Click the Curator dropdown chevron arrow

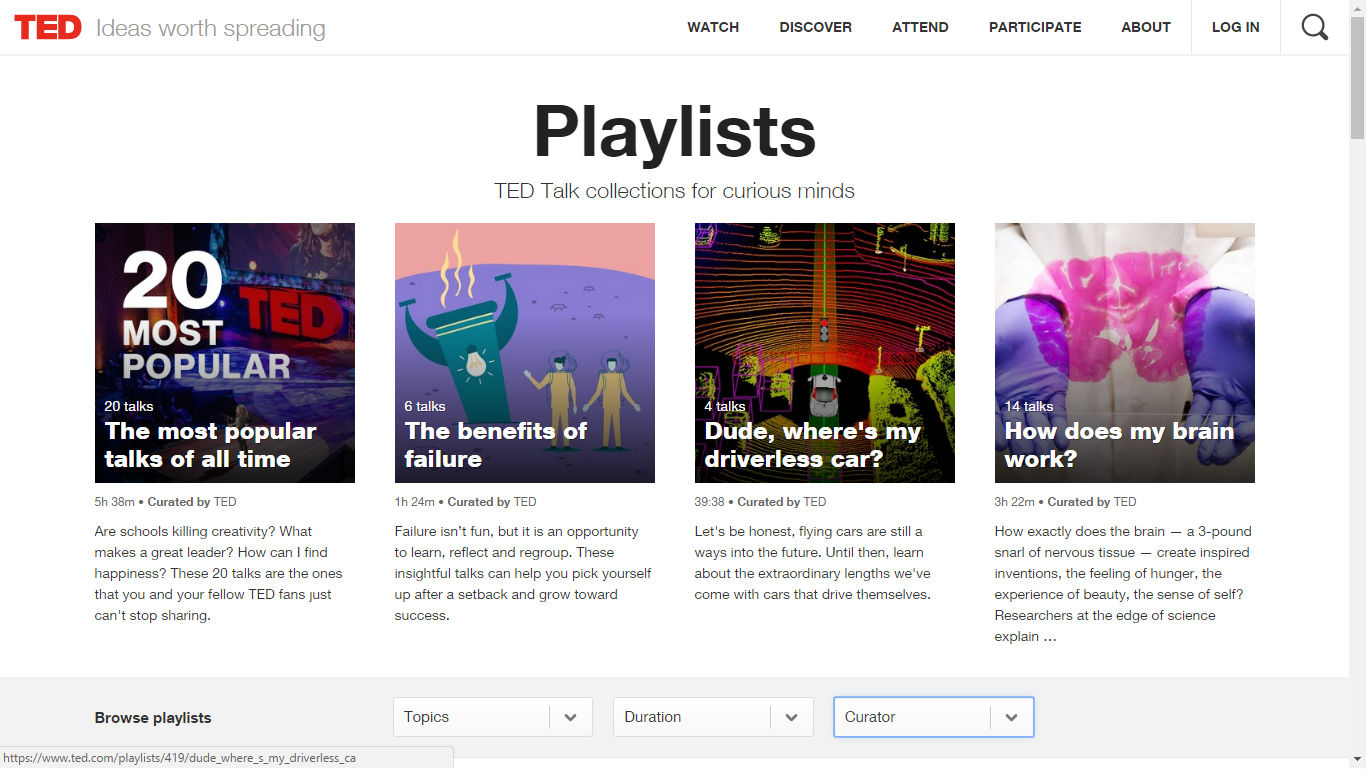click(x=1011, y=717)
